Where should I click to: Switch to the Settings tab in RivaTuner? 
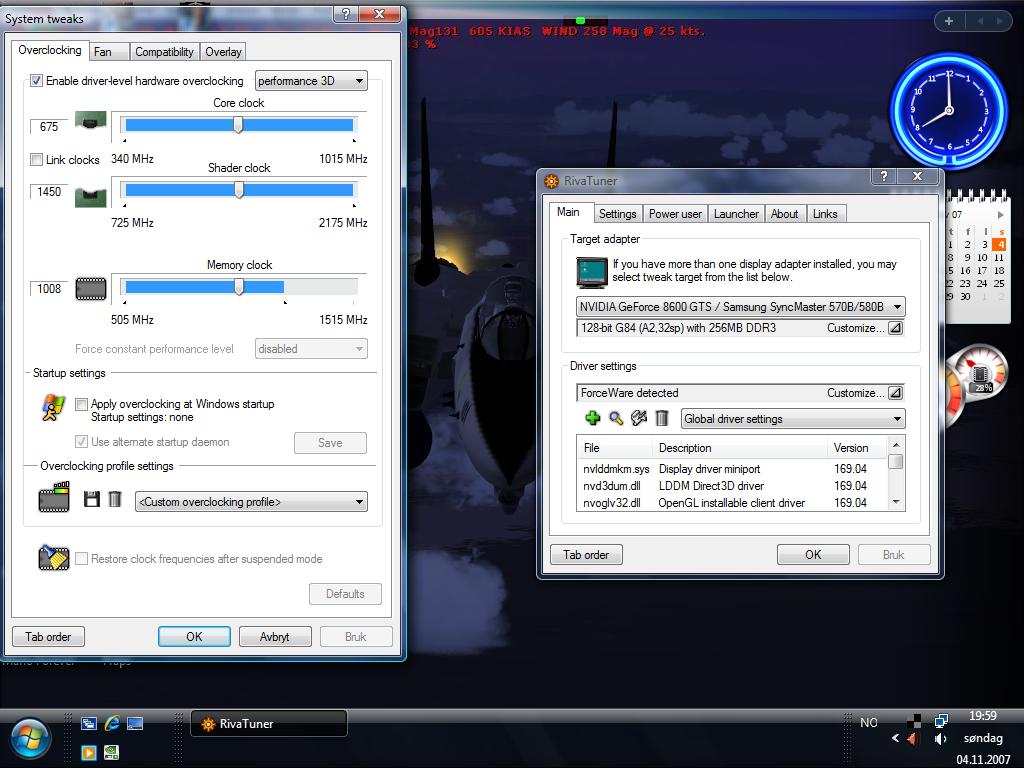(617, 214)
